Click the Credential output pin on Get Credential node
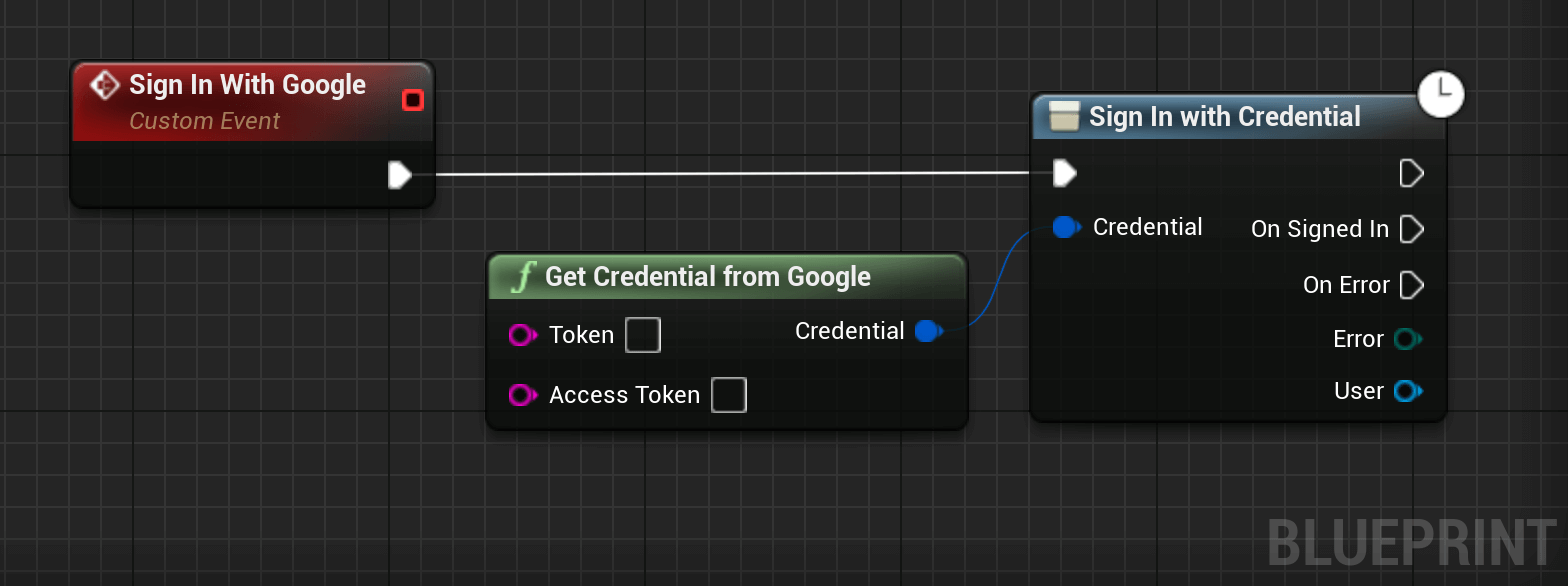 [x=929, y=331]
